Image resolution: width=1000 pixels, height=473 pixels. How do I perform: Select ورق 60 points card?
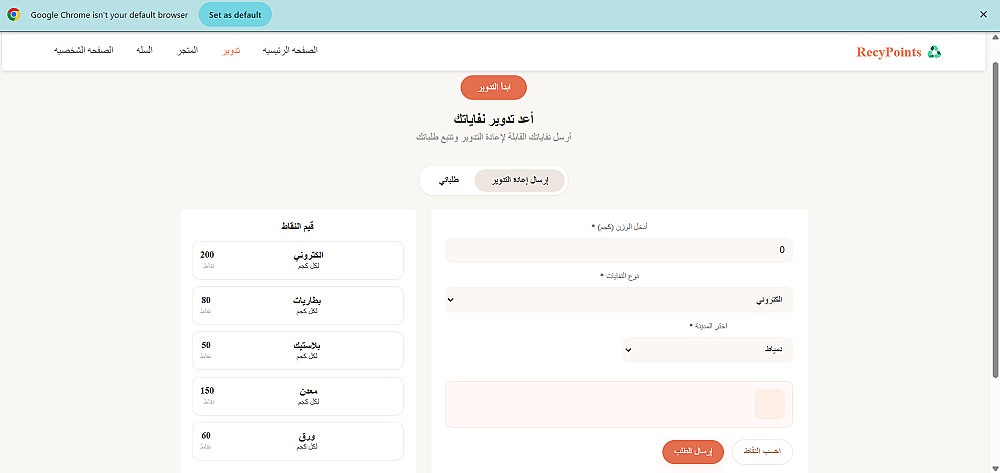(298, 441)
